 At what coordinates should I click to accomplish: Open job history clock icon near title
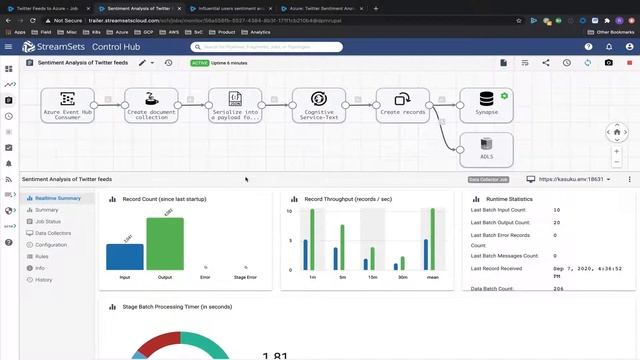[x=168, y=63]
